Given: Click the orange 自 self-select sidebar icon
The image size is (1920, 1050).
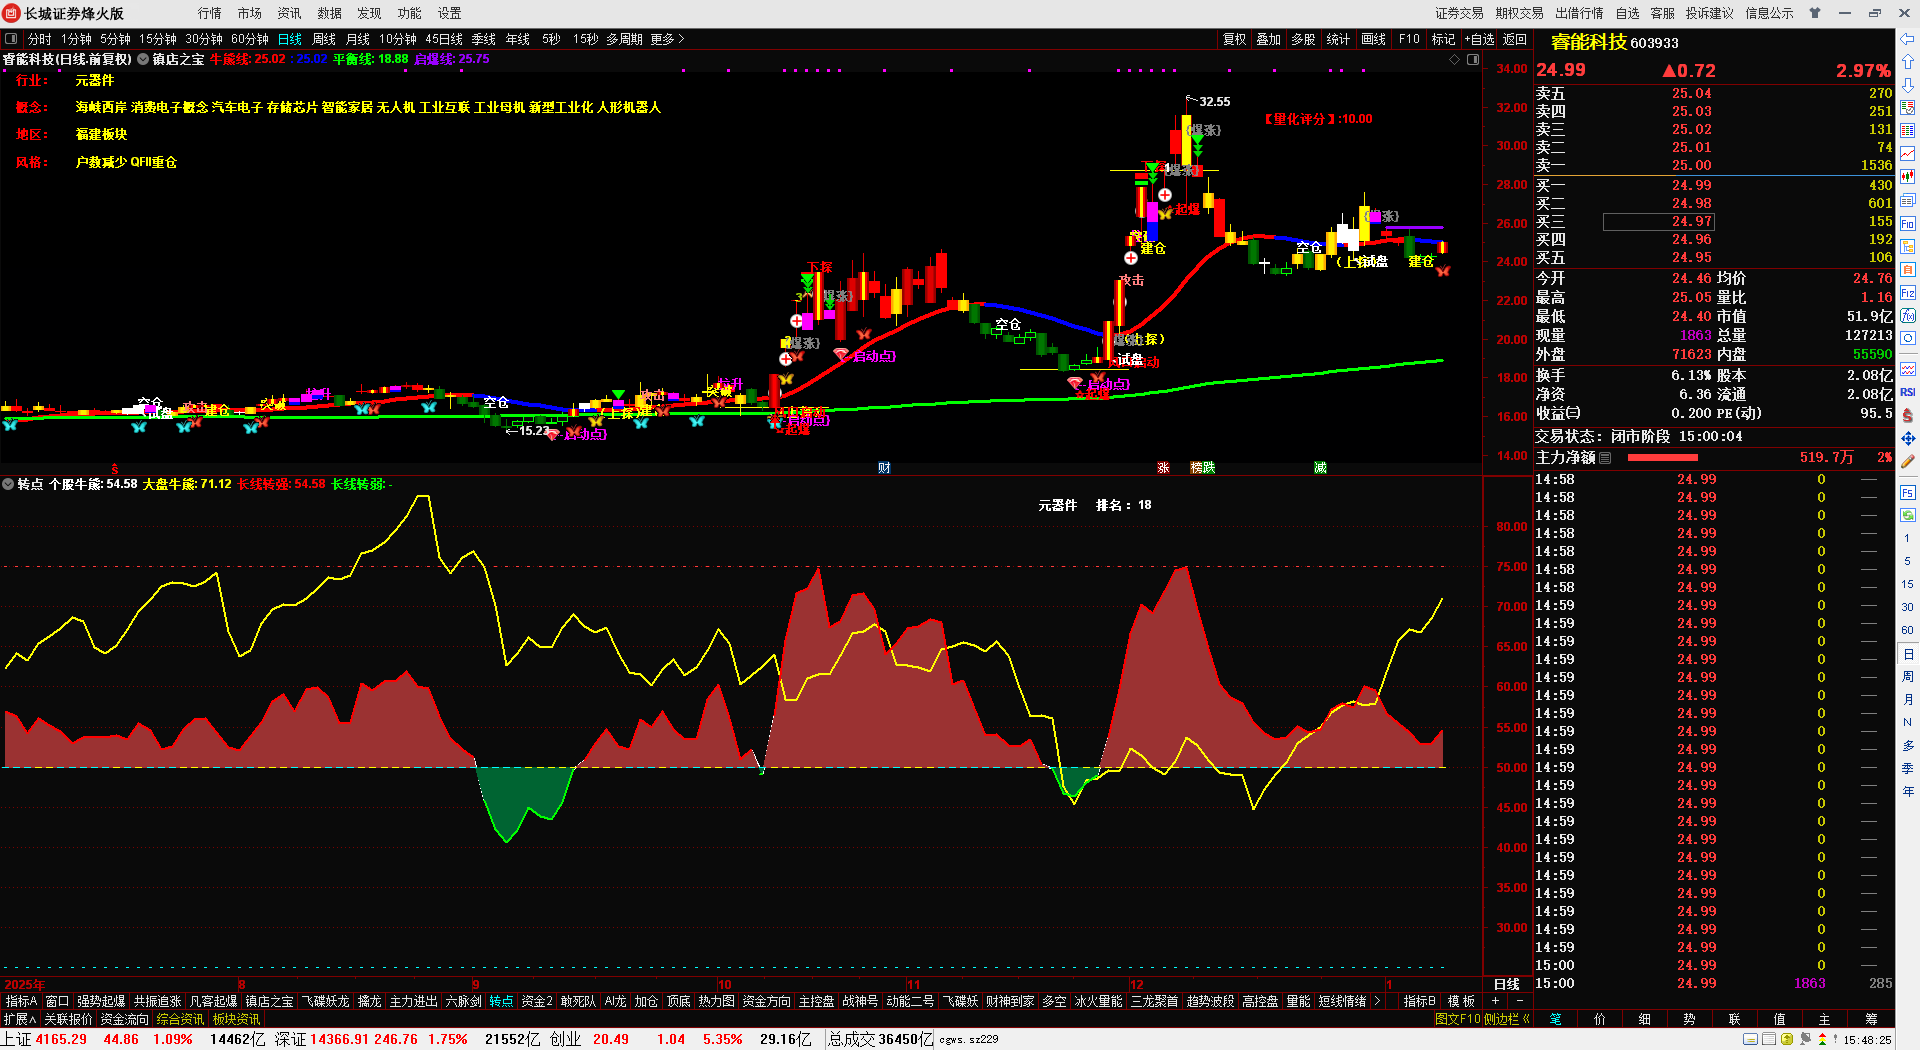Looking at the screenshot, I should tap(1908, 269).
